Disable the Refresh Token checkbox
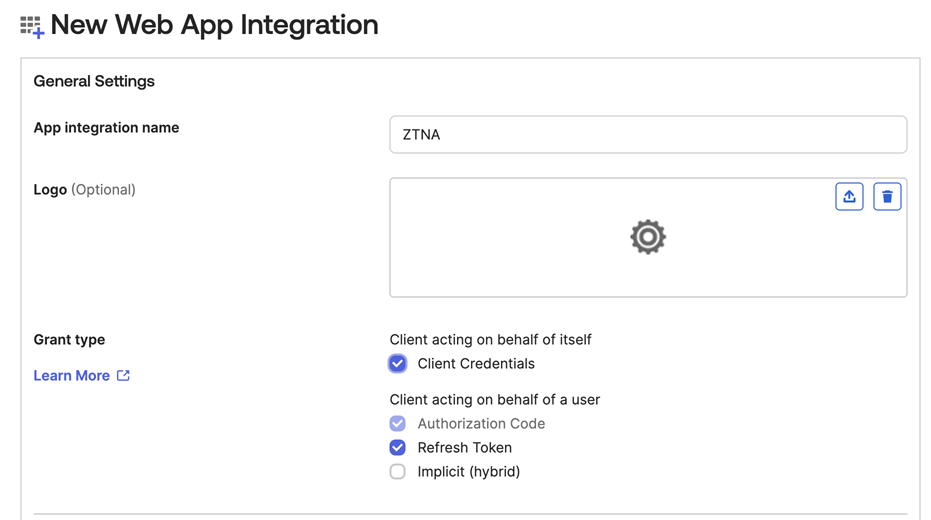Viewport: 931px width, 520px height. (398, 448)
